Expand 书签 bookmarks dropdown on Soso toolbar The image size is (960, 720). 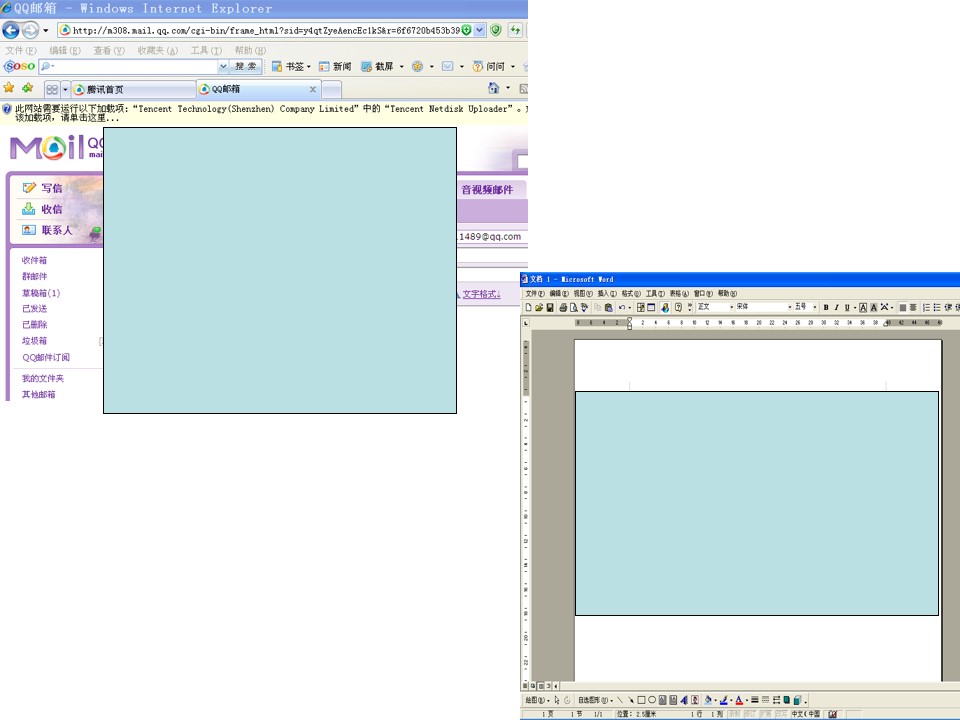point(309,67)
